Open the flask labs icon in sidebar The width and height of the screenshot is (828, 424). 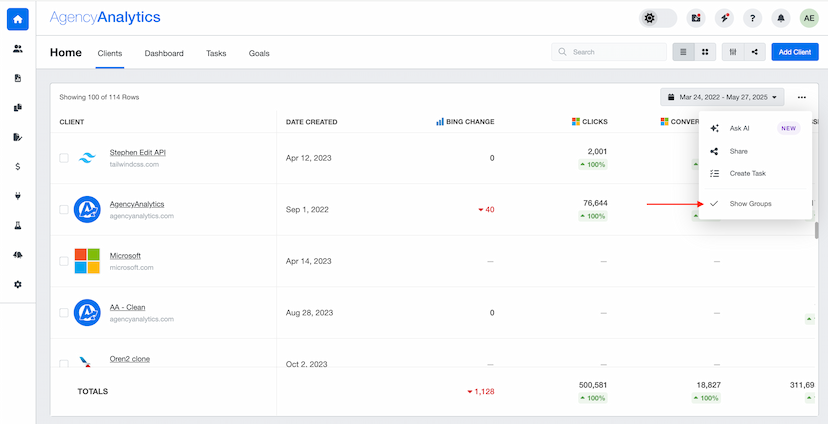click(17, 225)
